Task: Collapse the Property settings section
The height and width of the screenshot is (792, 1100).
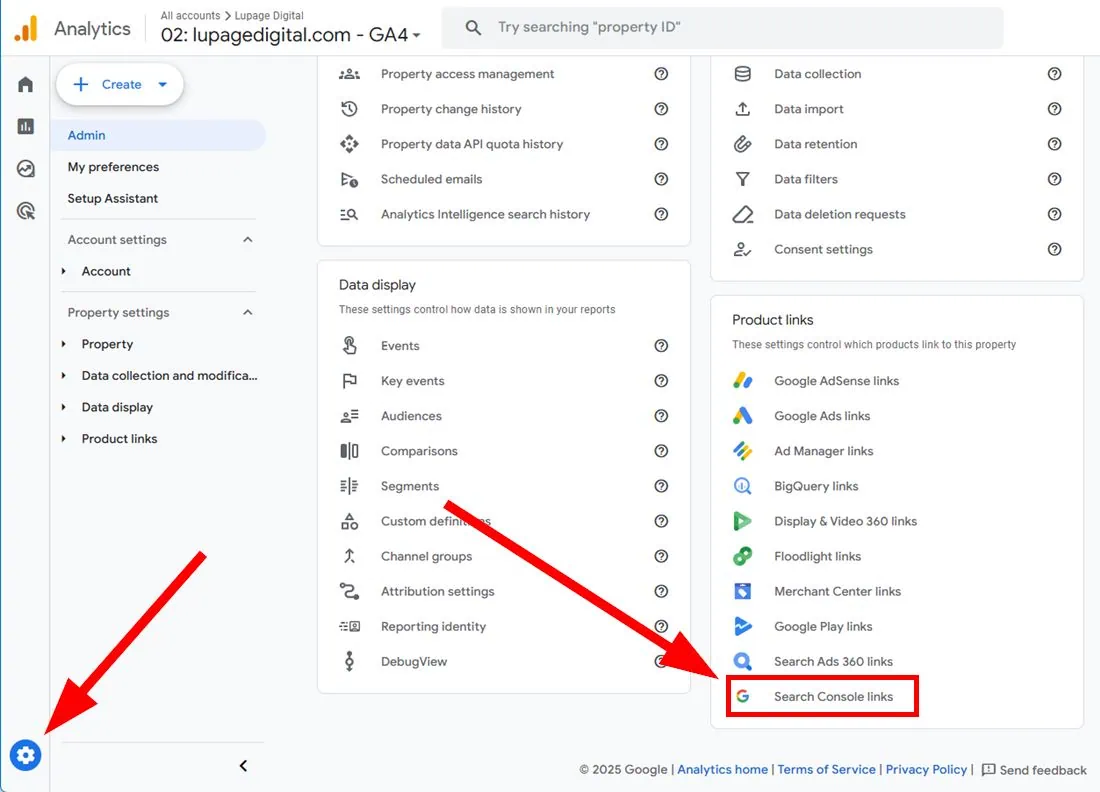Action: coord(249,312)
